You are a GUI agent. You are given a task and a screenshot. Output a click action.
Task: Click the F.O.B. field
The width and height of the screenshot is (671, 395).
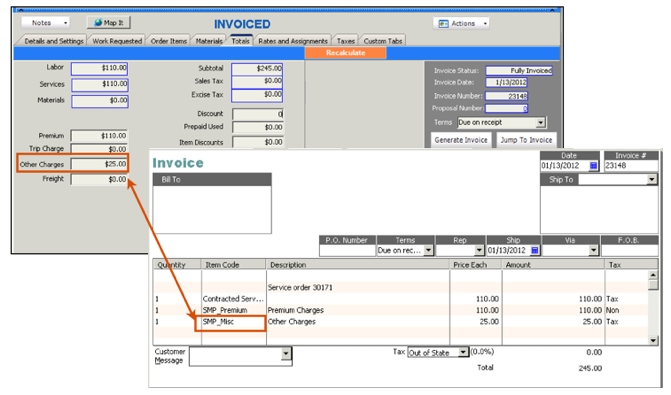click(x=629, y=250)
